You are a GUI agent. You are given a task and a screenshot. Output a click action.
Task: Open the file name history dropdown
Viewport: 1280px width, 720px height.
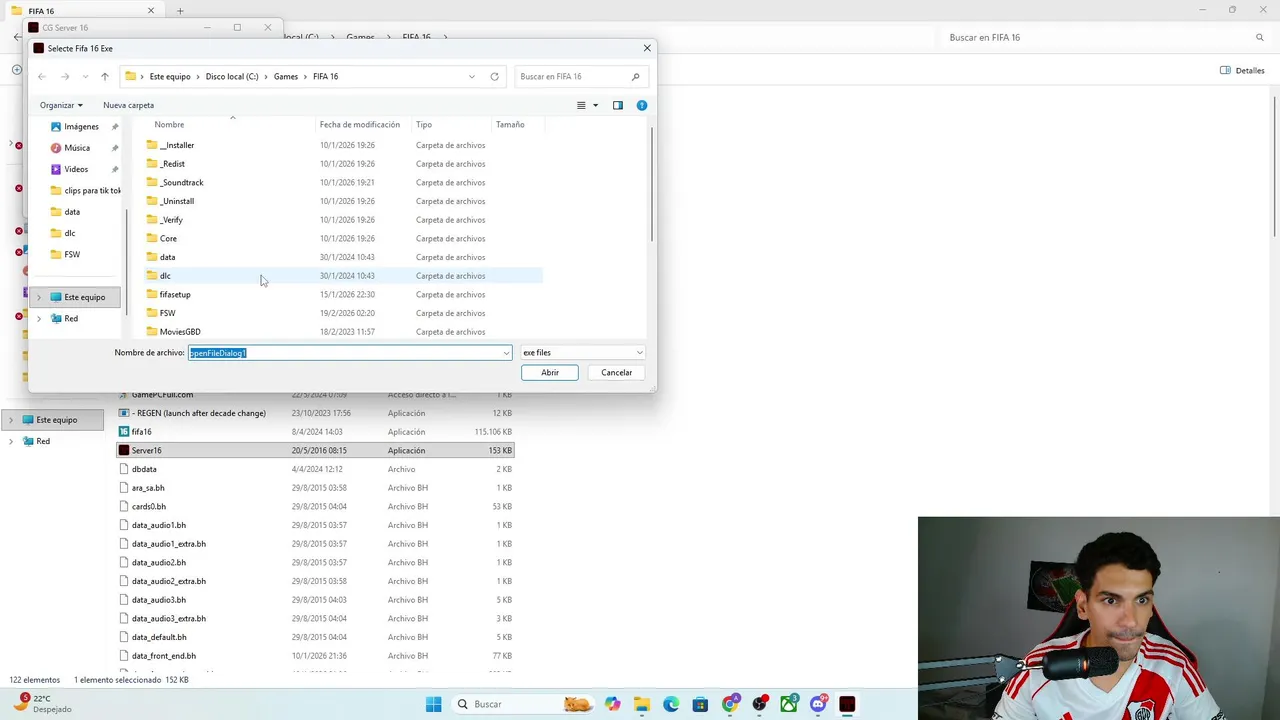[506, 352]
